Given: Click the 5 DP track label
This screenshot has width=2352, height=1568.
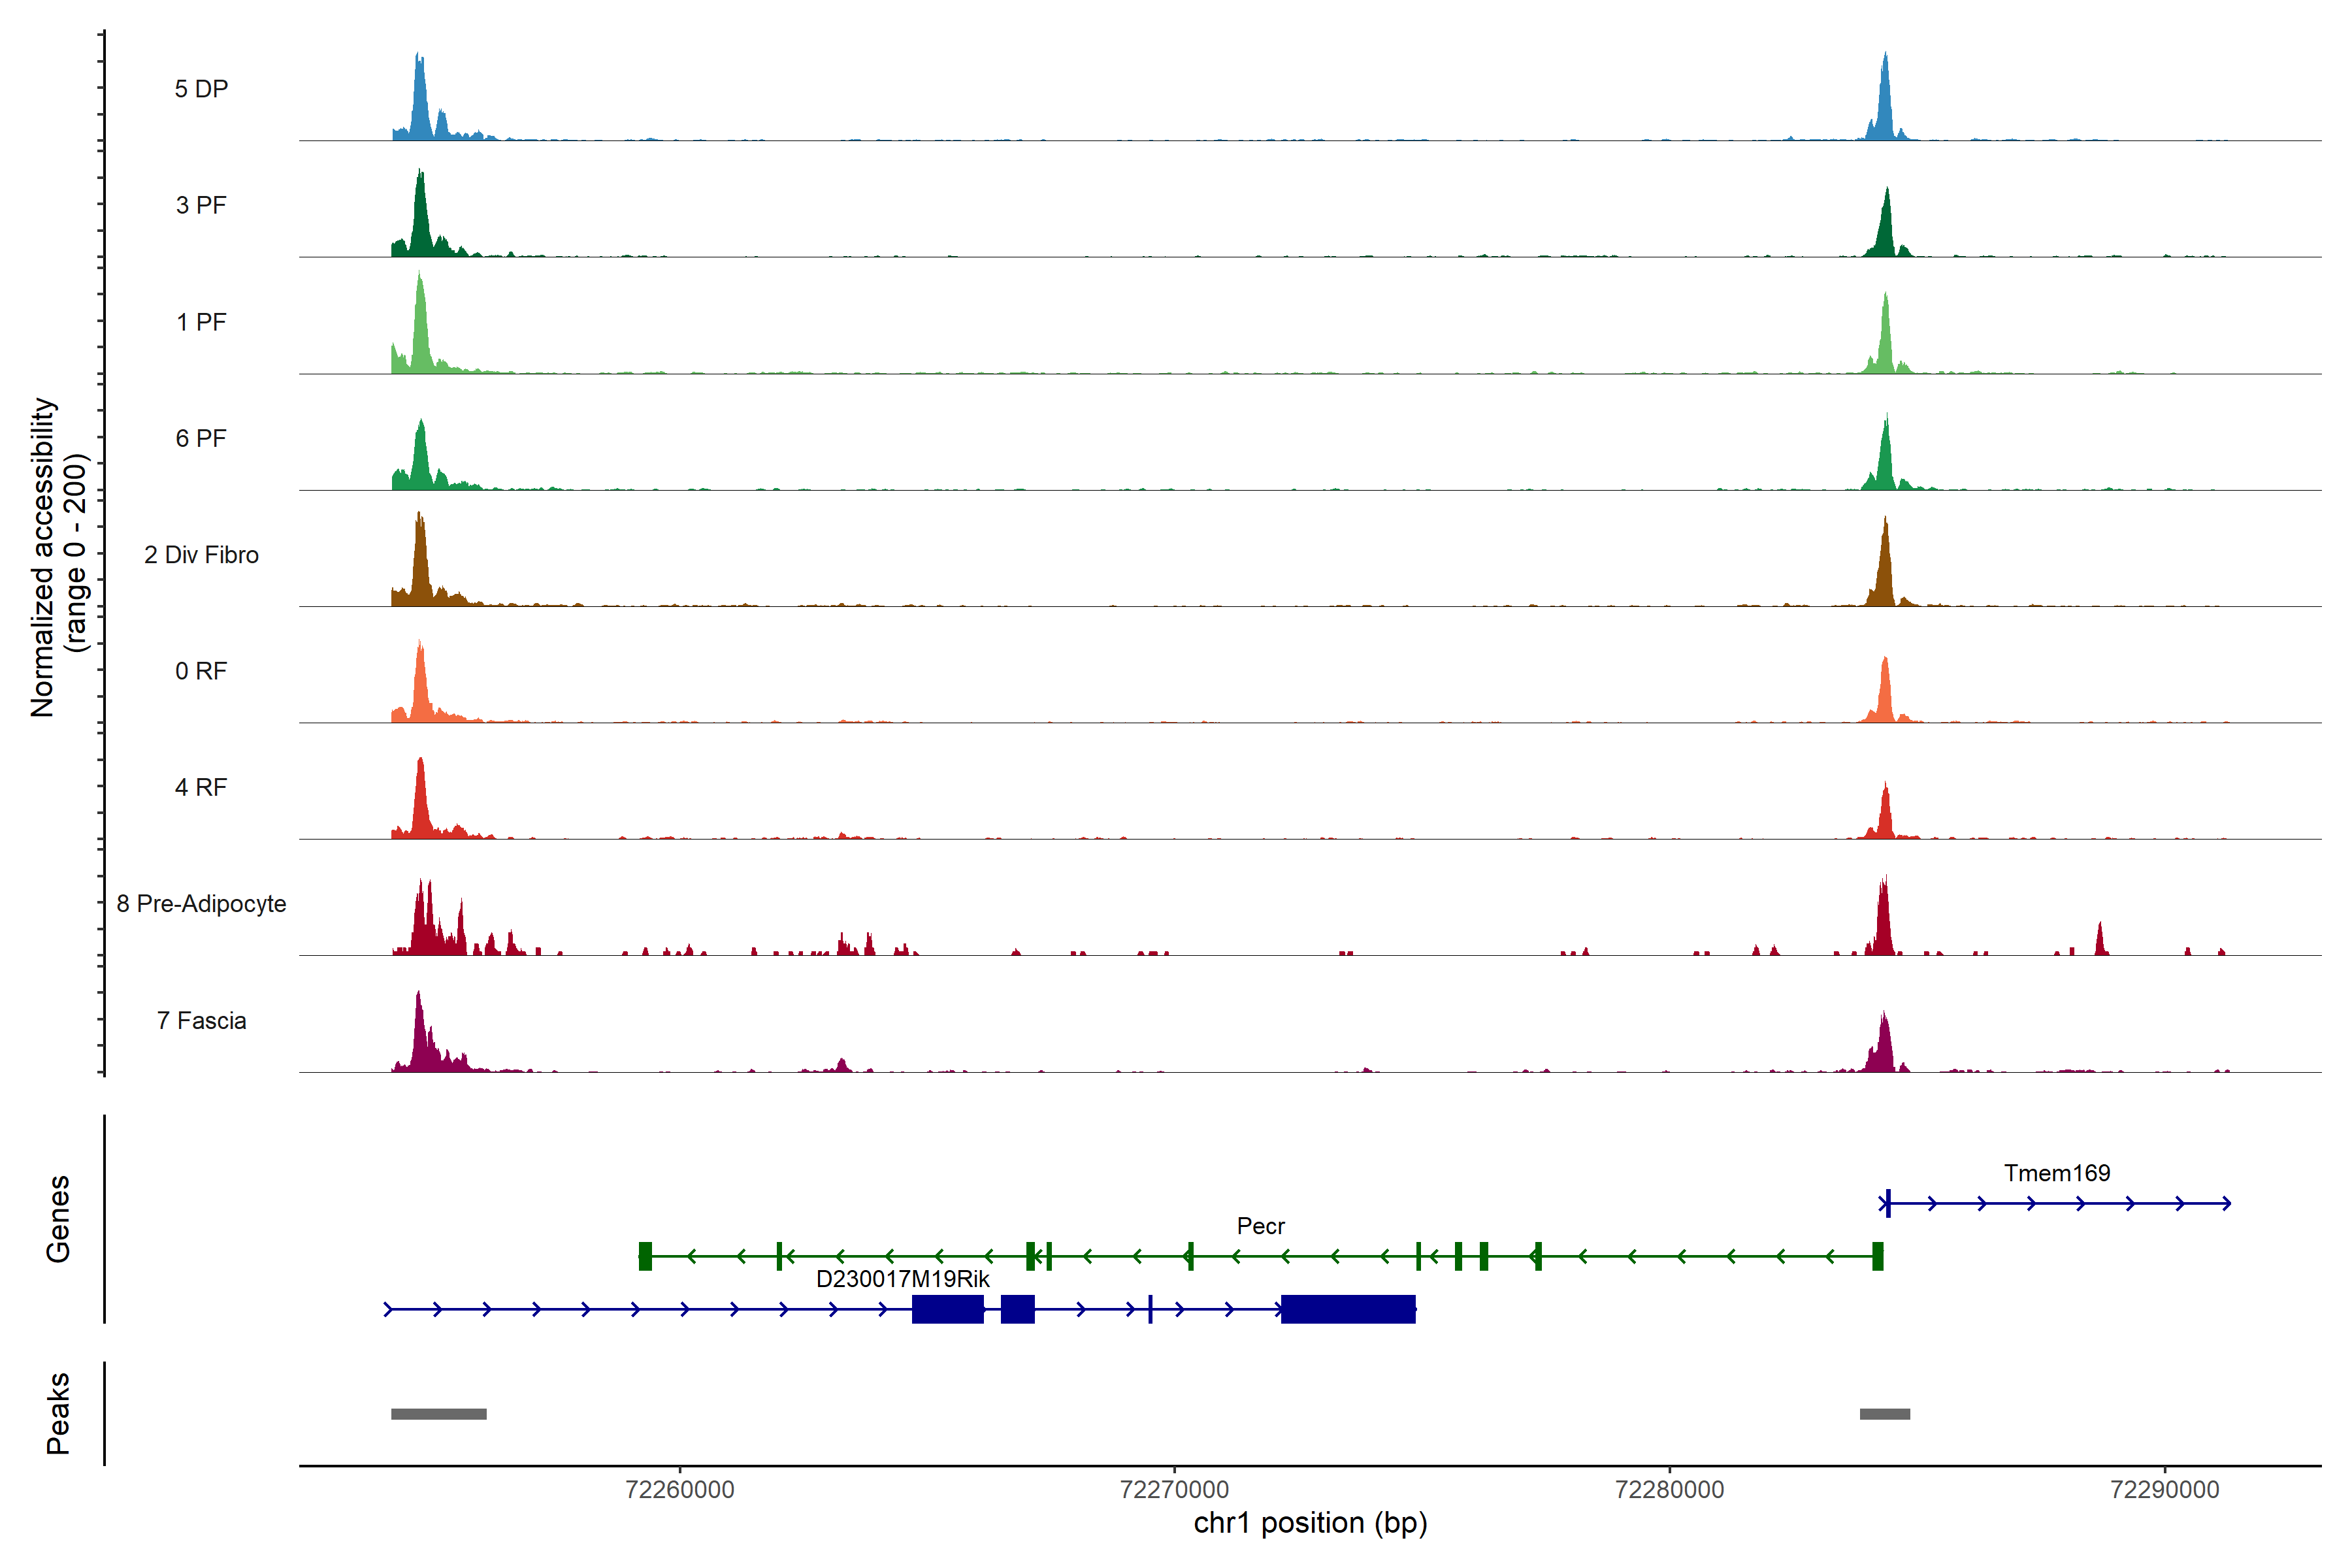Looking at the screenshot, I should click(201, 89).
